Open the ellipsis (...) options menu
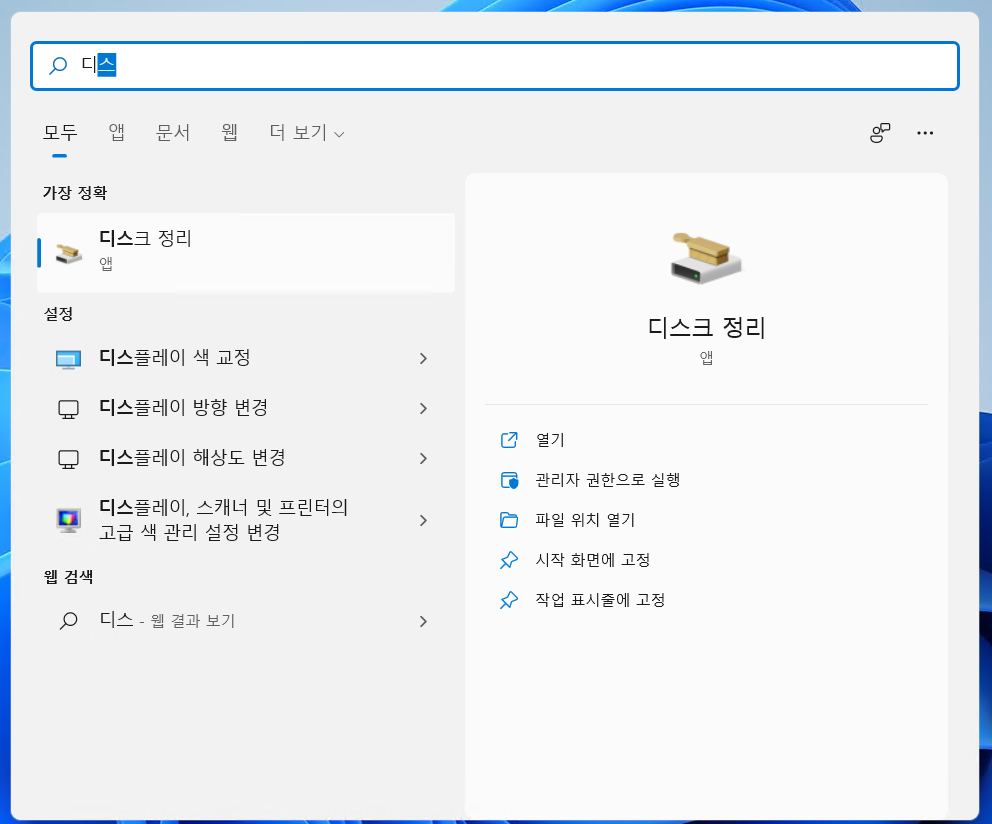 tap(925, 132)
